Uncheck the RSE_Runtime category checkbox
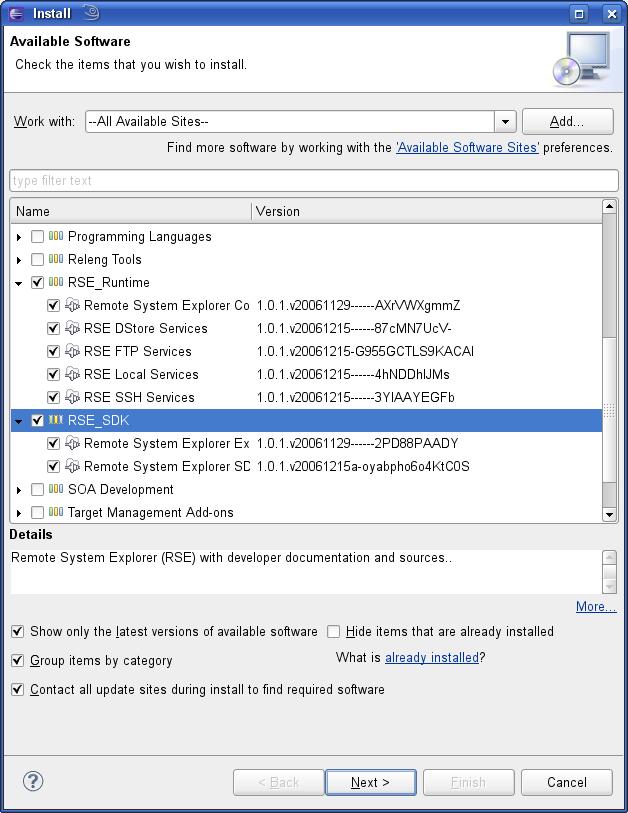628x813 pixels. coord(37,283)
